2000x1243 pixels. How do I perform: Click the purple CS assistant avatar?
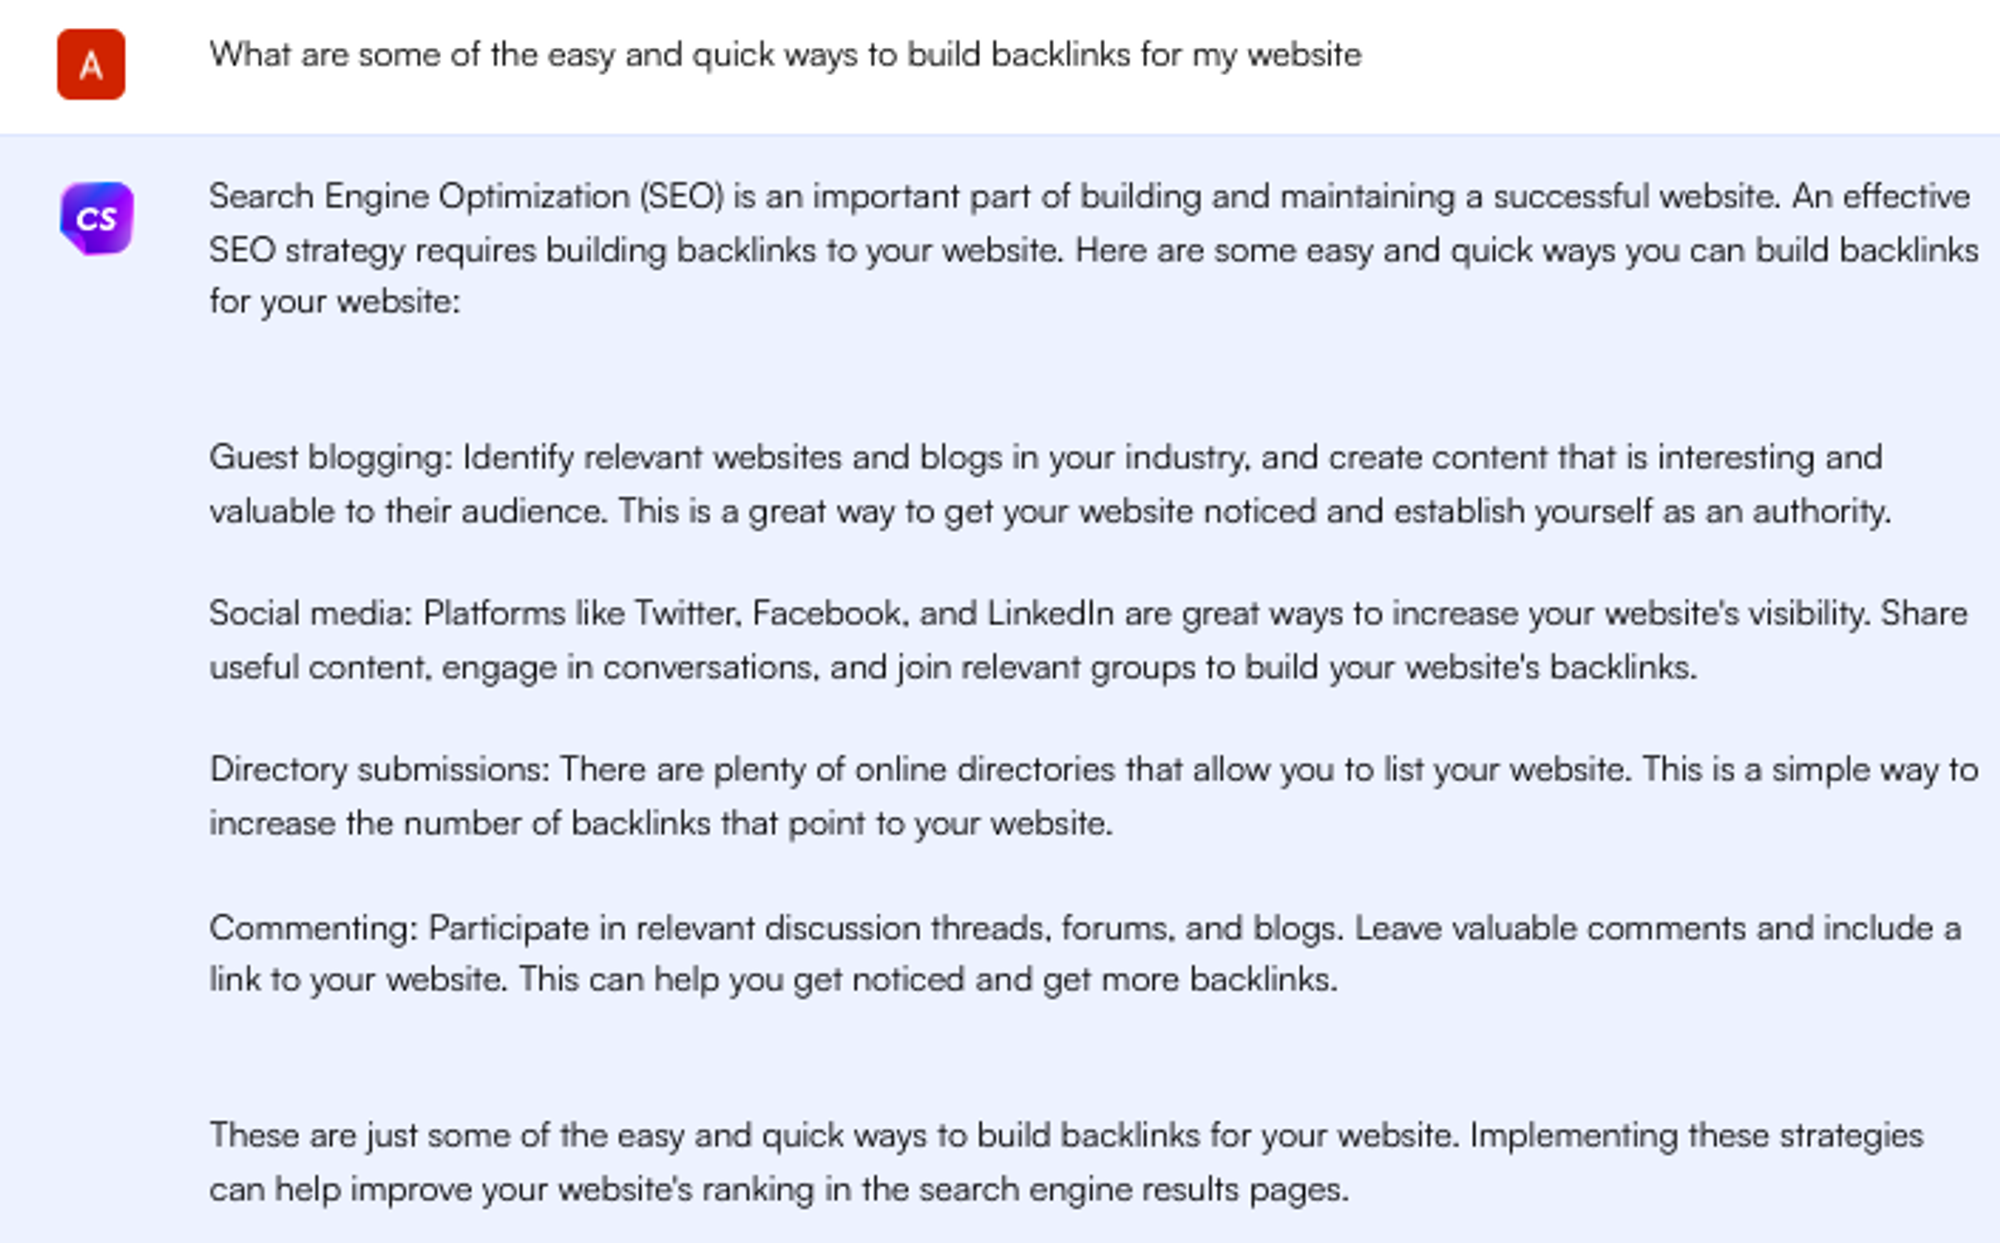click(96, 218)
